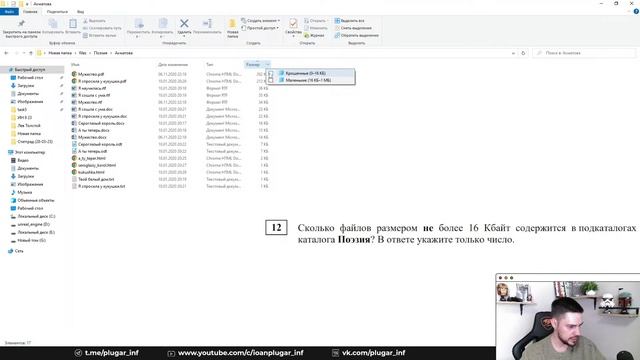Click the Move to (Переместить) icon
Screen dimensions: 640x360
(x=139, y=24)
